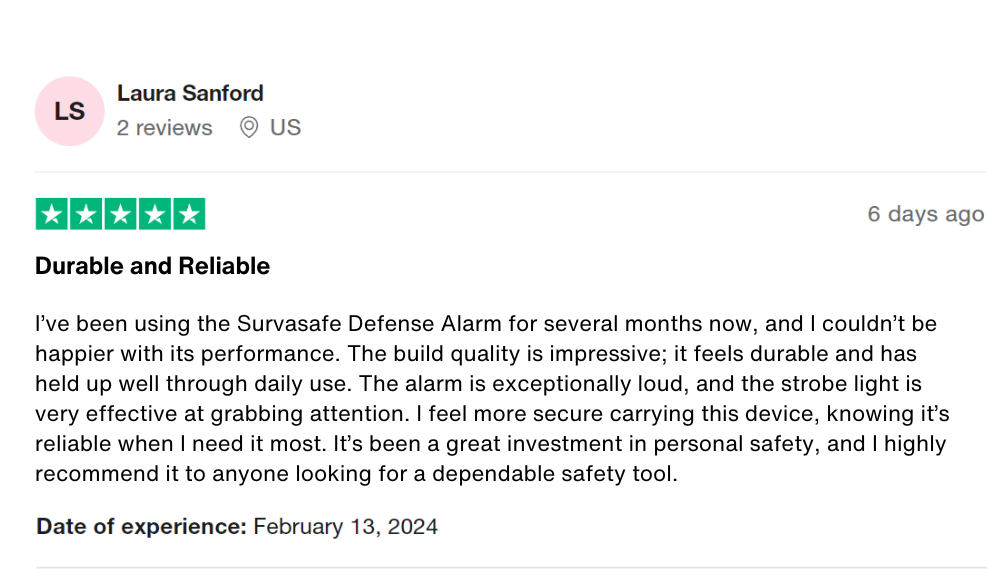Click the "Date of experience:" label
The width and height of the screenshot is (1000, 583).
point(141,526)
